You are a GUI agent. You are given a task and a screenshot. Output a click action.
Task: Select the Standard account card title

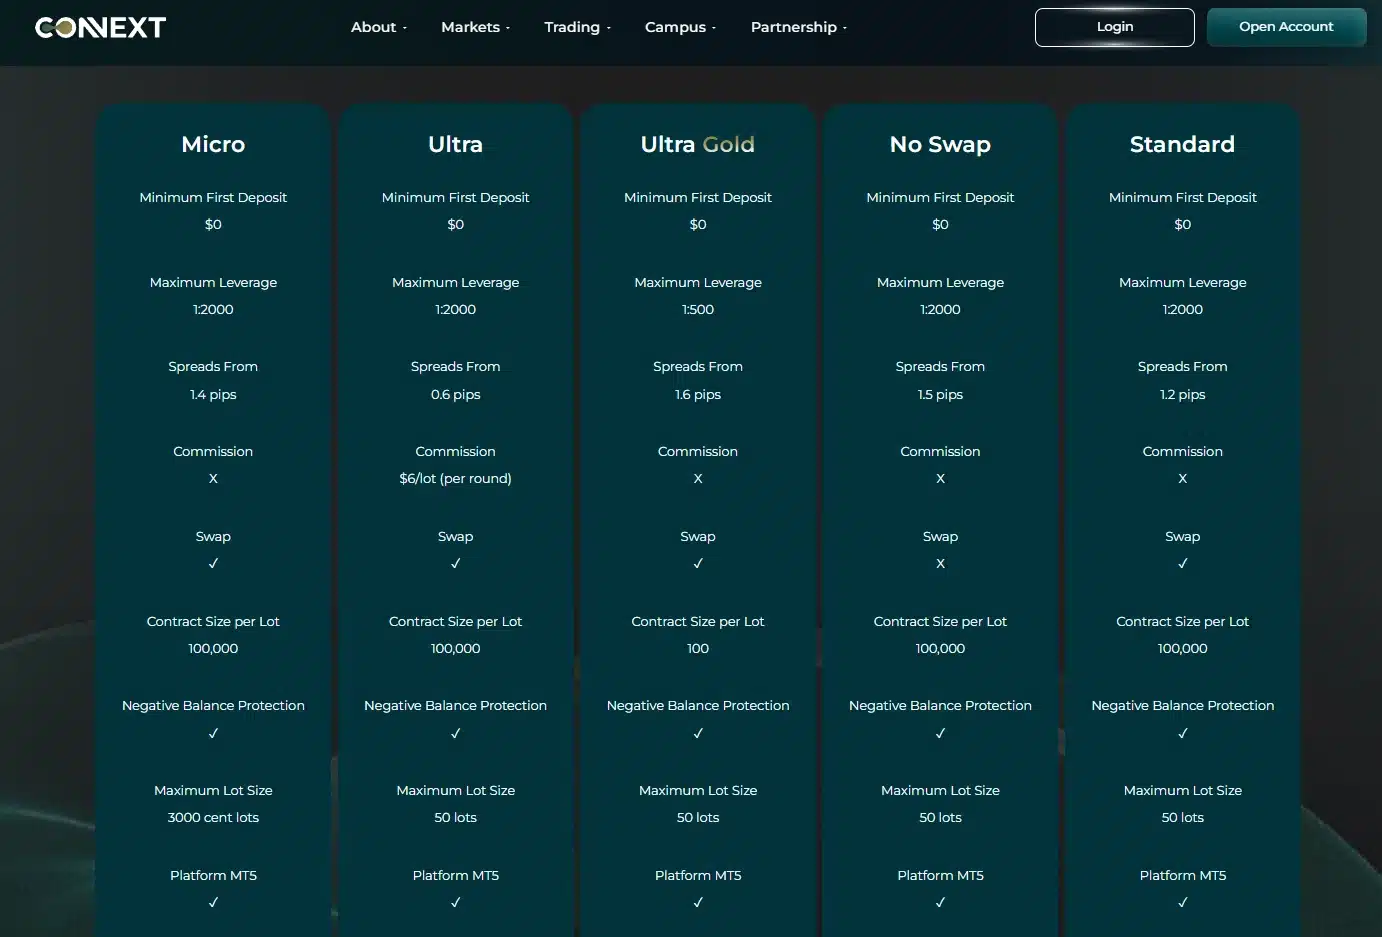tap(1182, 145)
